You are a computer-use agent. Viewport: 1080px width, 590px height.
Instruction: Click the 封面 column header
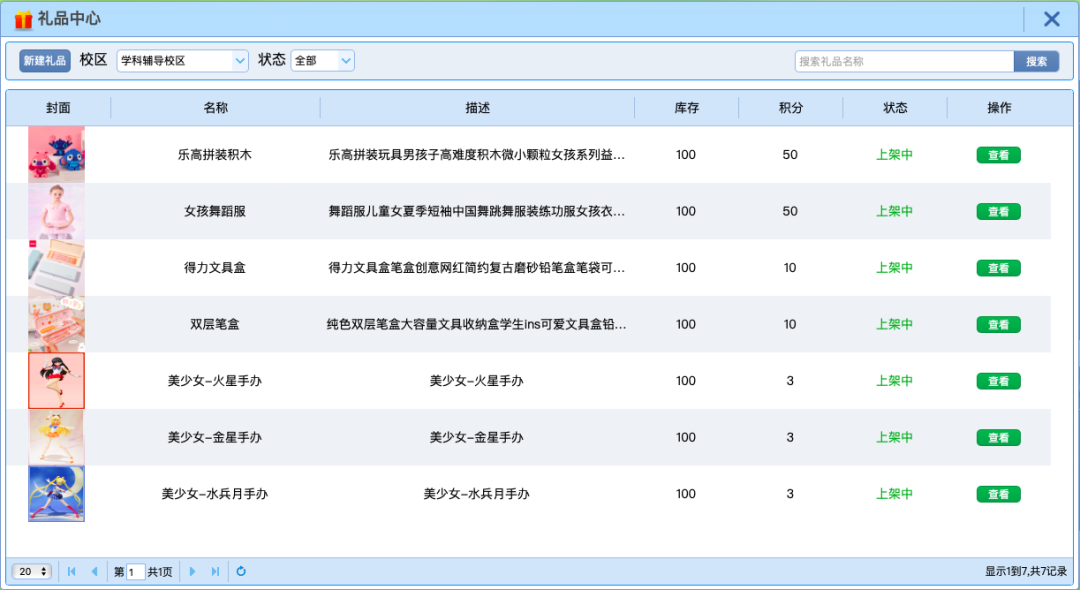click(x=59, y=108)
